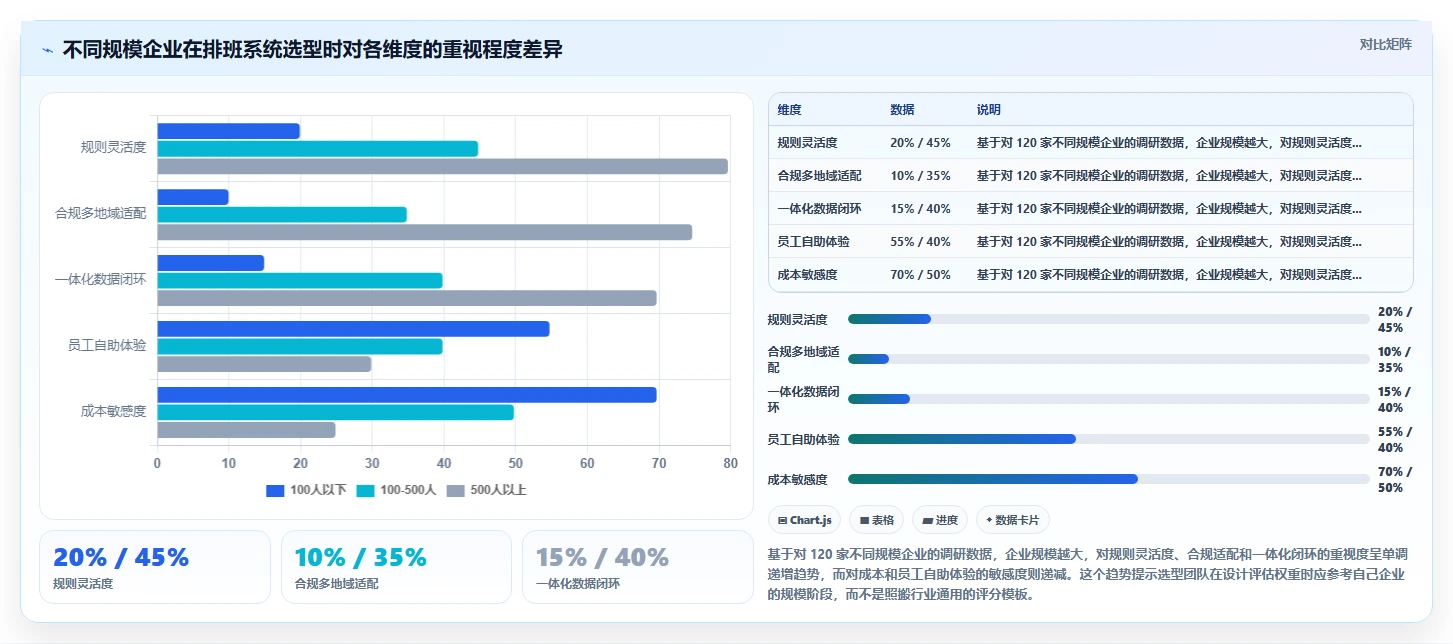Open the 15% / 40% 一体化数据闭环 stat card
Image resolution: width=1453 pixels, height=644 pixels.
point(638,567)
